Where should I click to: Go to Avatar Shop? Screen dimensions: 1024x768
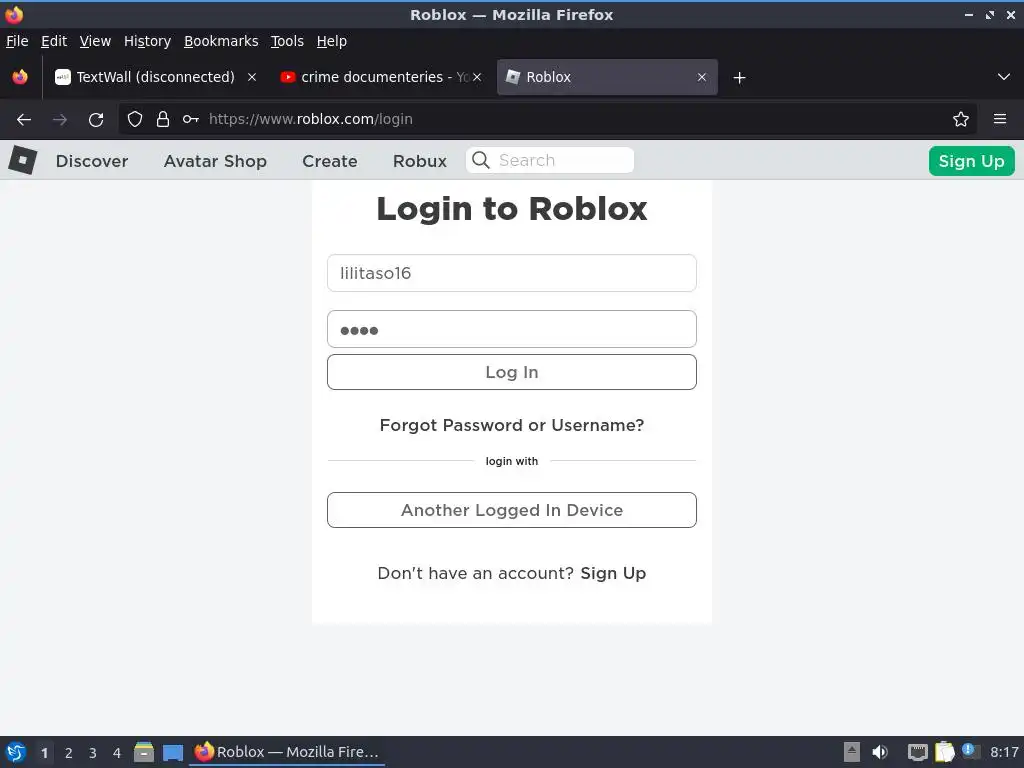coord(215,161)
